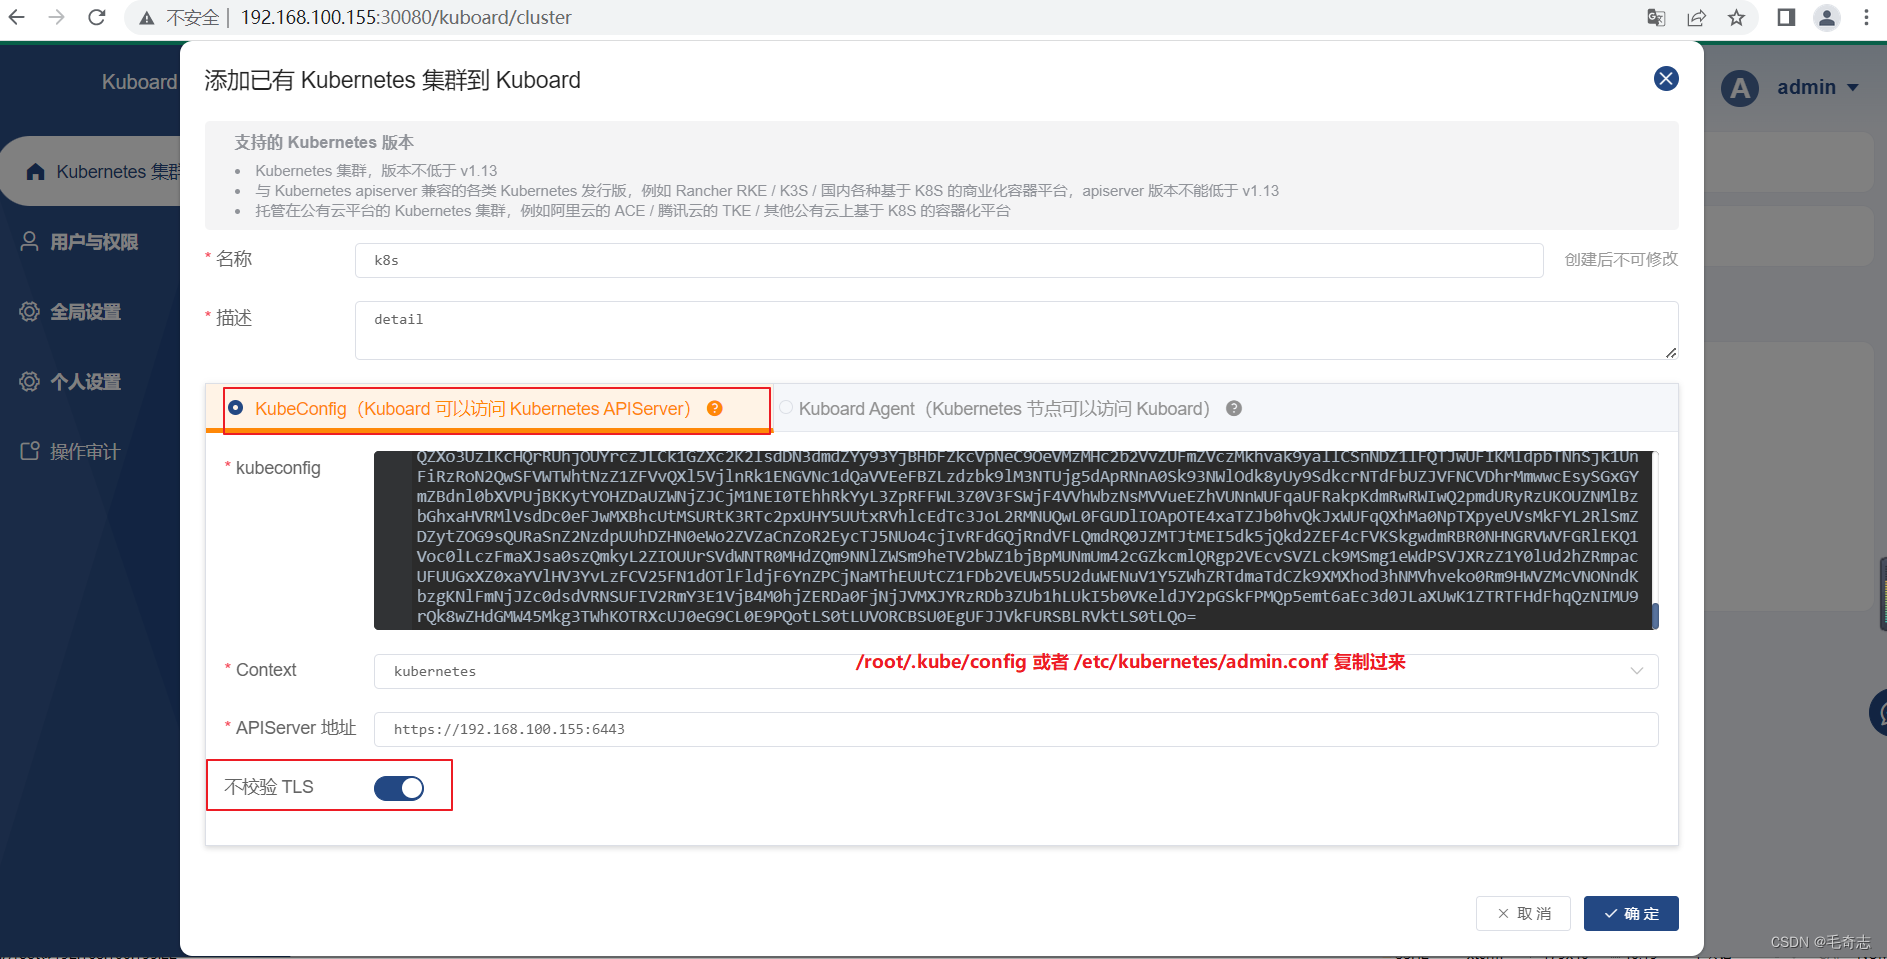Open the browser profile avatar

point(1827,17)
